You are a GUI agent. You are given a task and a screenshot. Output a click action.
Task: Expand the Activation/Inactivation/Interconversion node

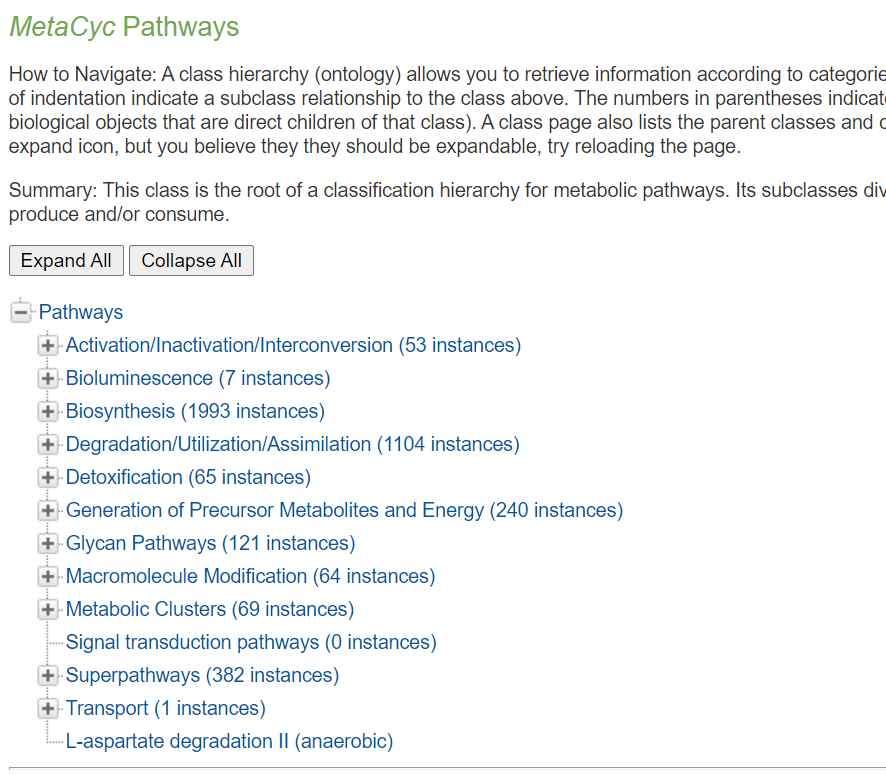(x=47, y=346)
